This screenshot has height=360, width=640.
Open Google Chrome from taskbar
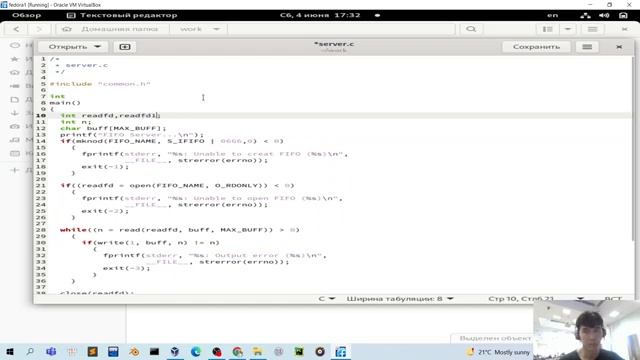(238, 351)
